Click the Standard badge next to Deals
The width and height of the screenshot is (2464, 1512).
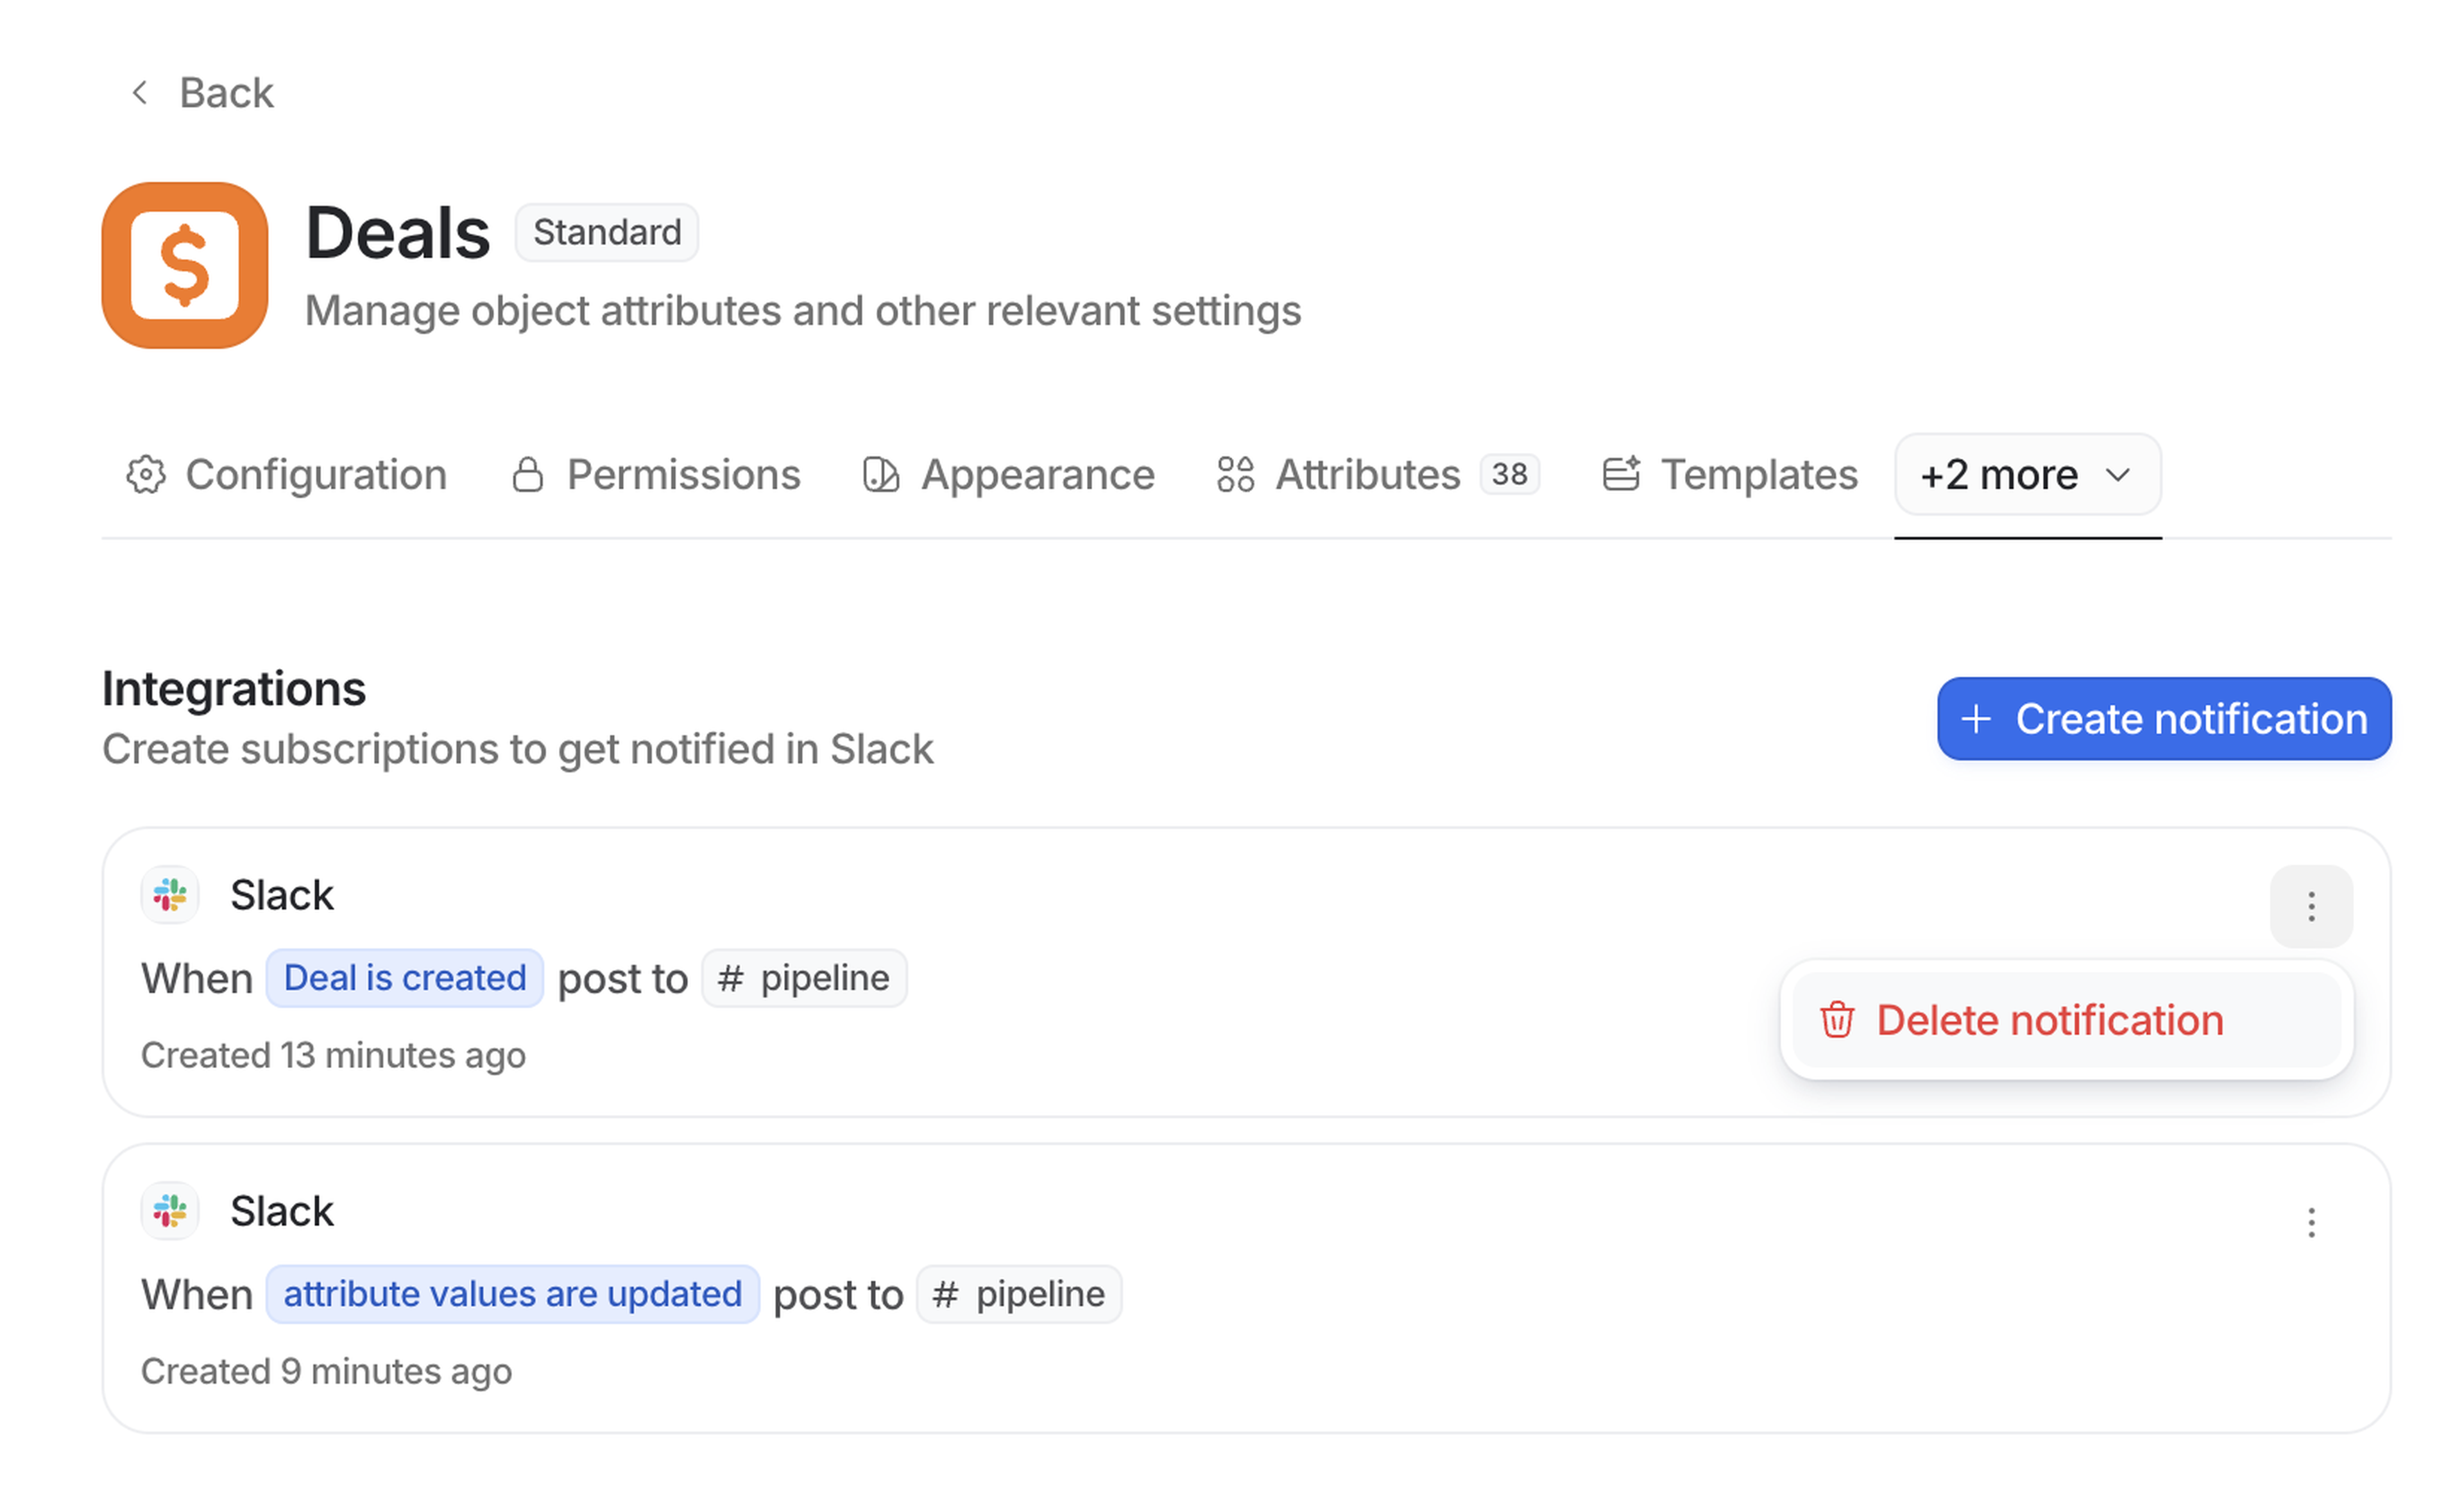pyautogui.click(x=606, y=232)
